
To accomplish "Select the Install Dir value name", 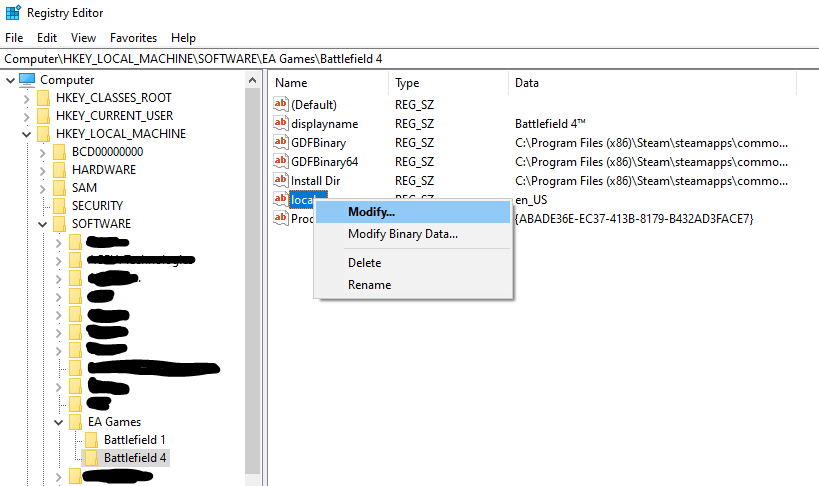I will [315, 181].
